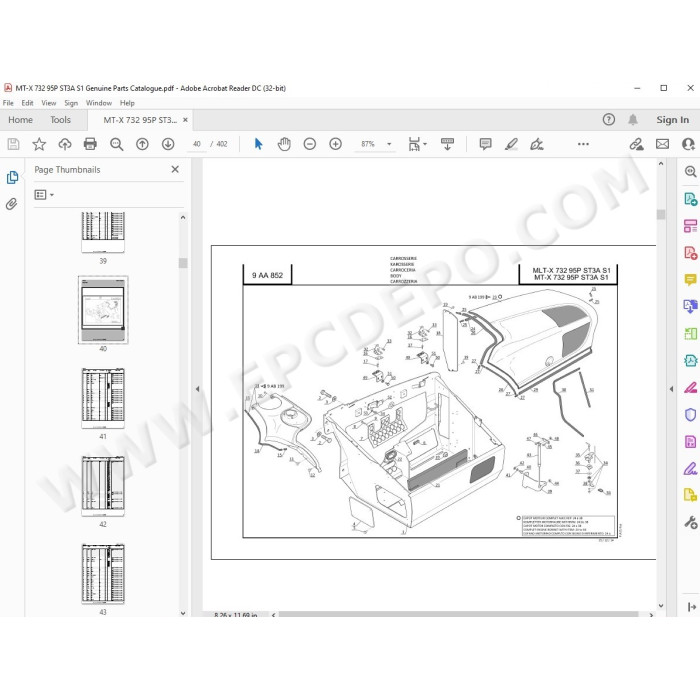Screen dimensions: 700x700
Task: Open the Help menu
Action: click(127, 103)
